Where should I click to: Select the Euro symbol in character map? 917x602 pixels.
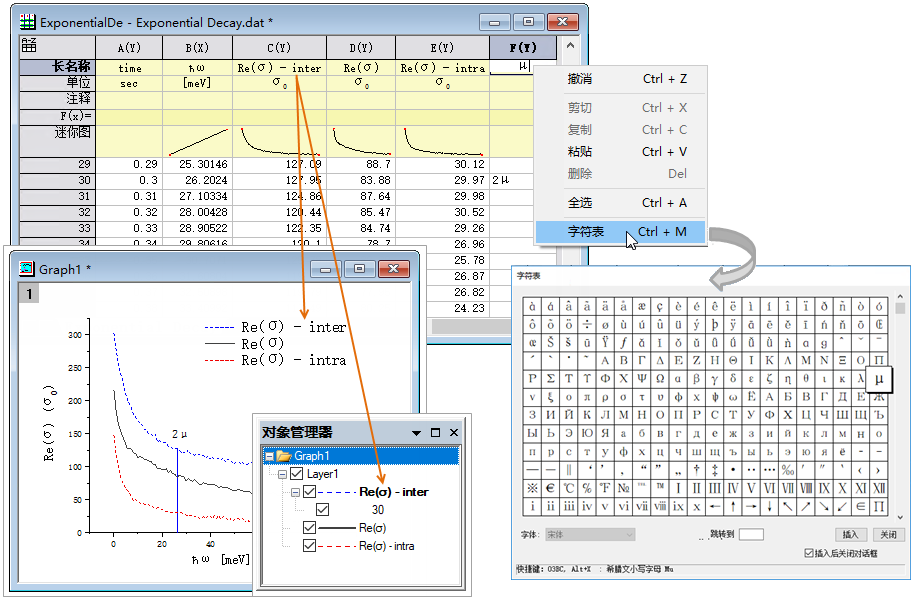[551, 488]
